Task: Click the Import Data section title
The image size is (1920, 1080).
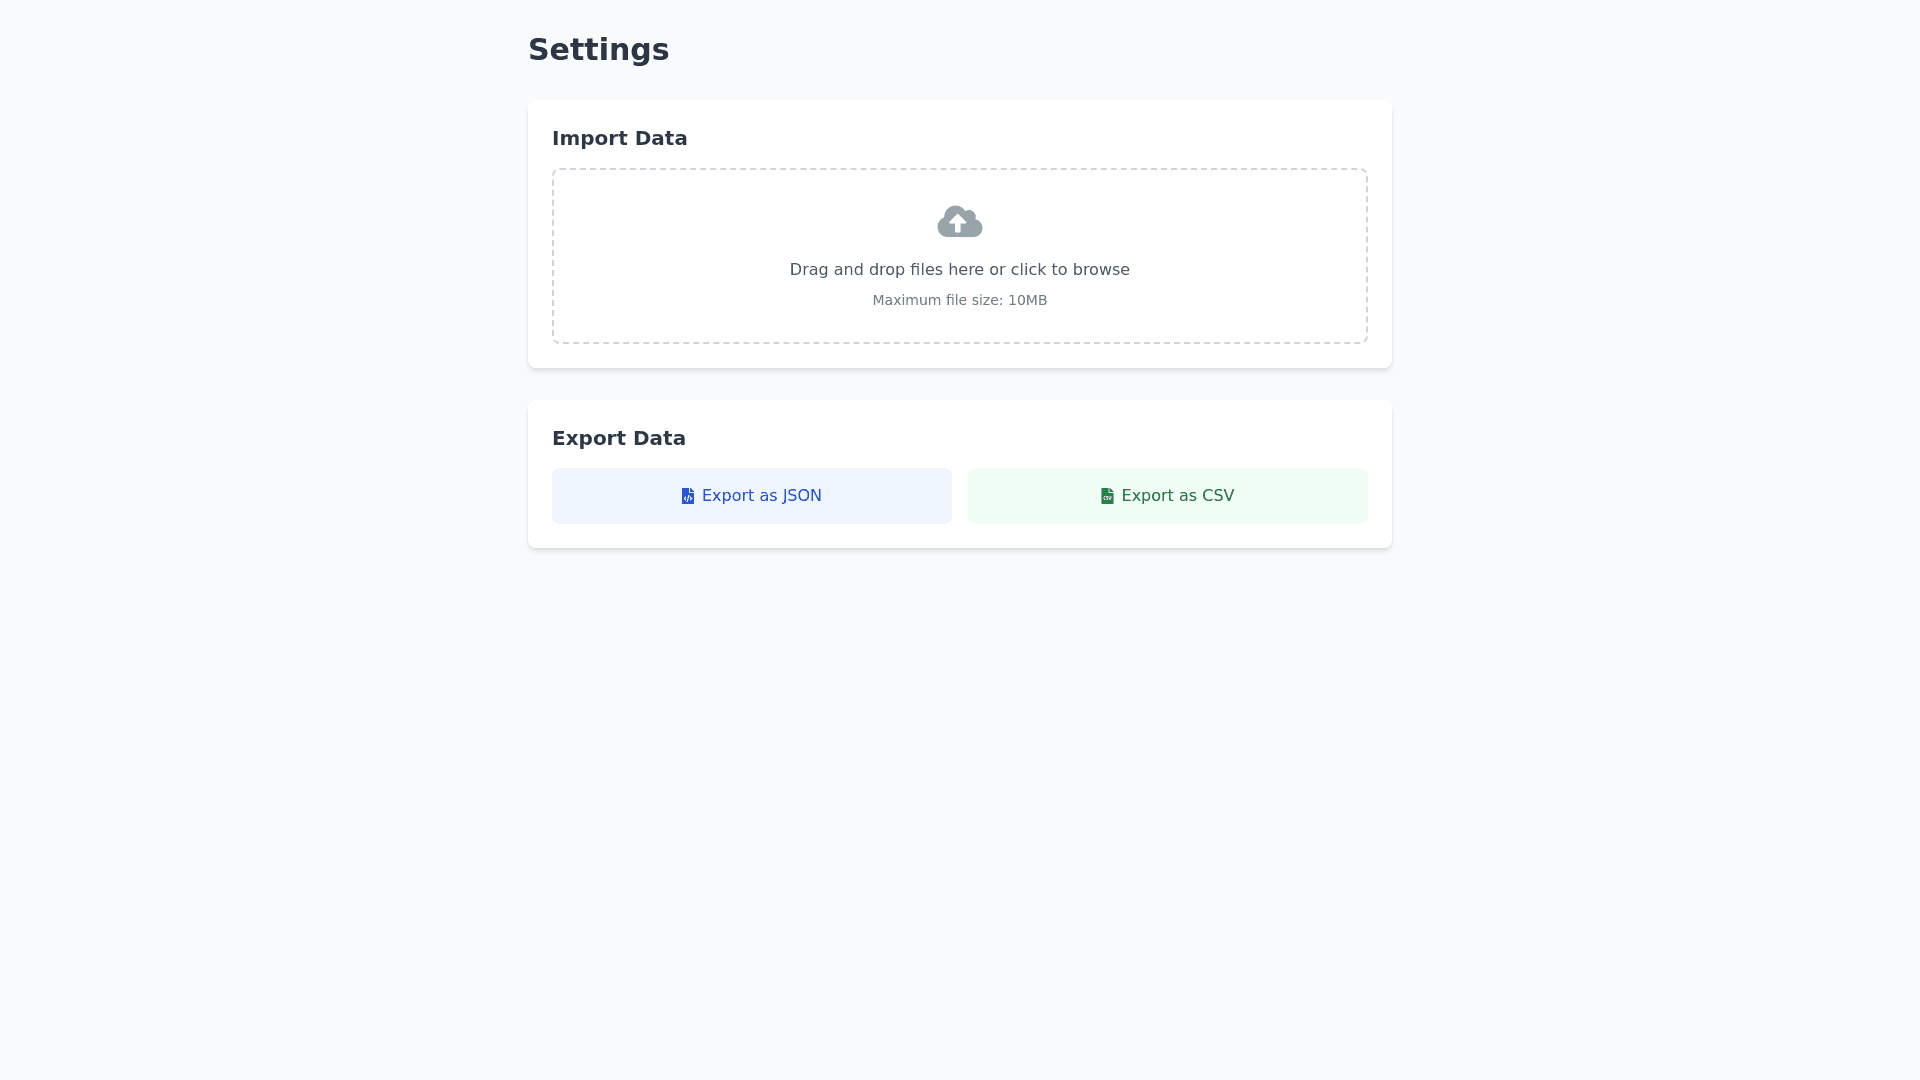Action: pos(619,138)
